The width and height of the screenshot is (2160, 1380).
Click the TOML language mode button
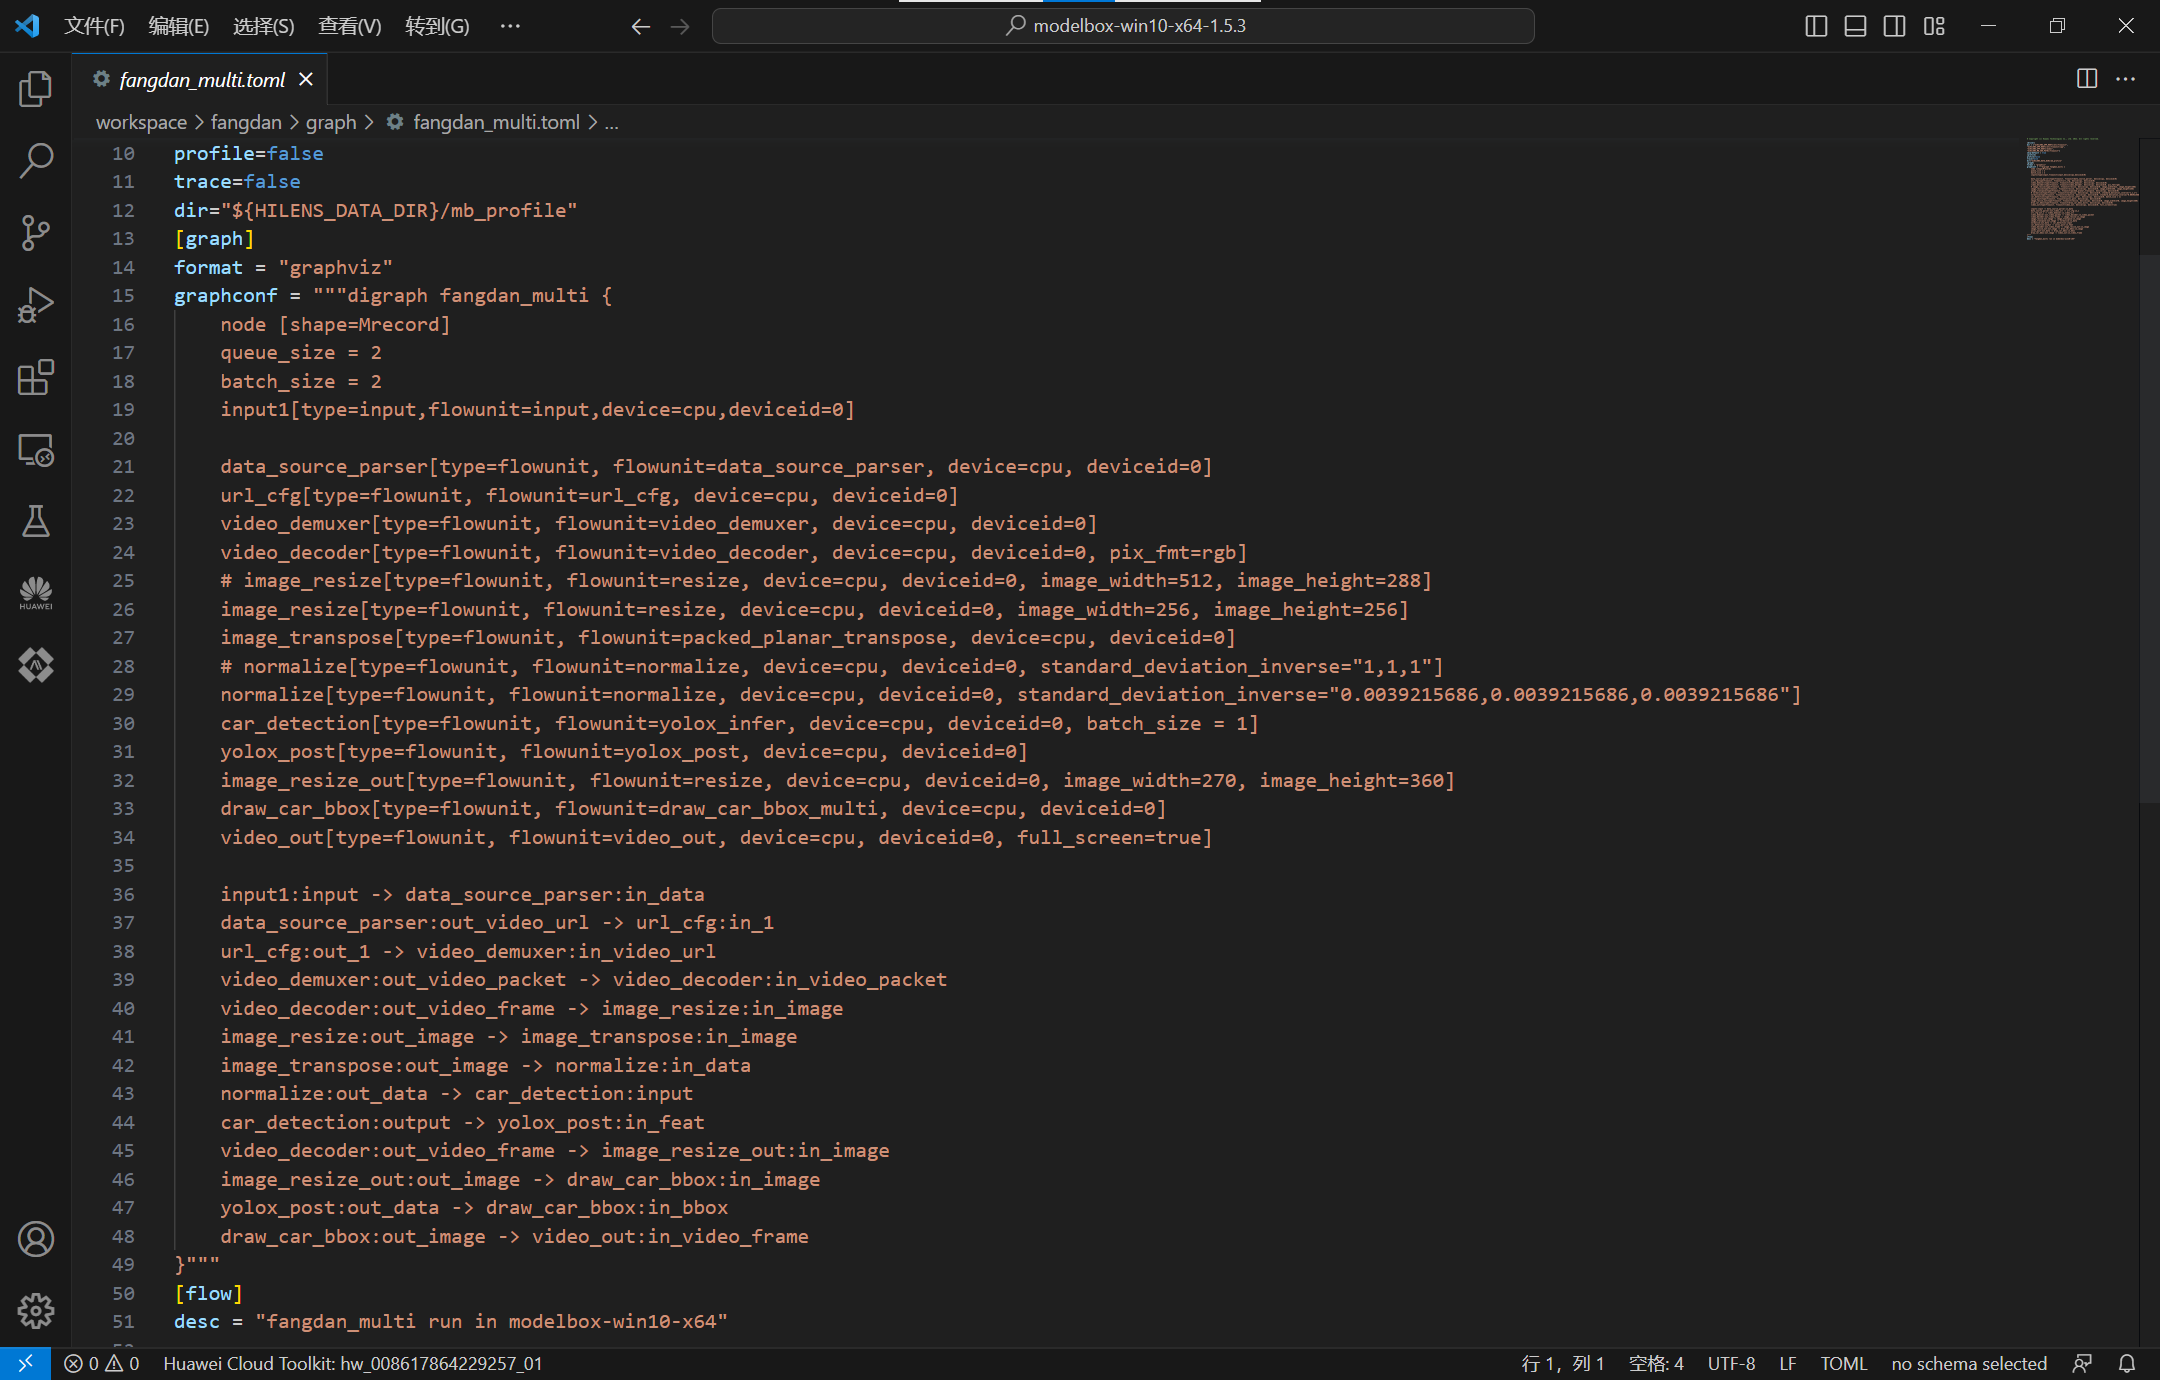[1843, 1363]
